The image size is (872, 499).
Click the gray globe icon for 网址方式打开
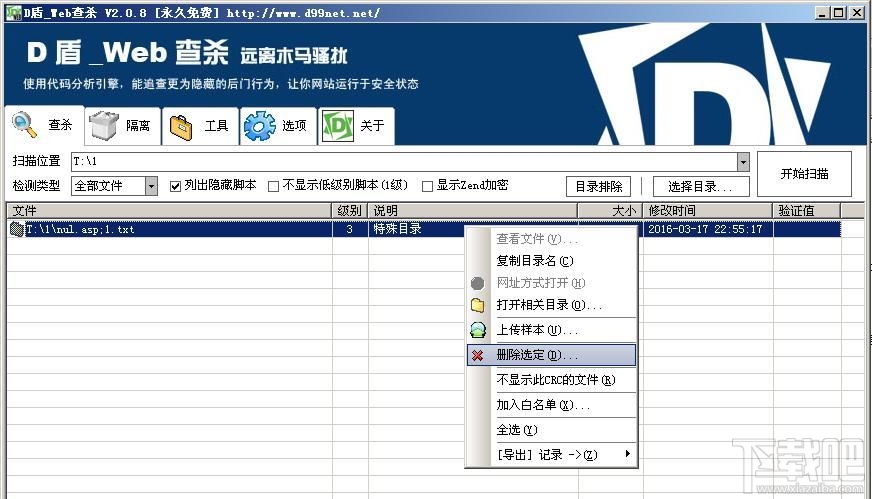coord(477,283)
